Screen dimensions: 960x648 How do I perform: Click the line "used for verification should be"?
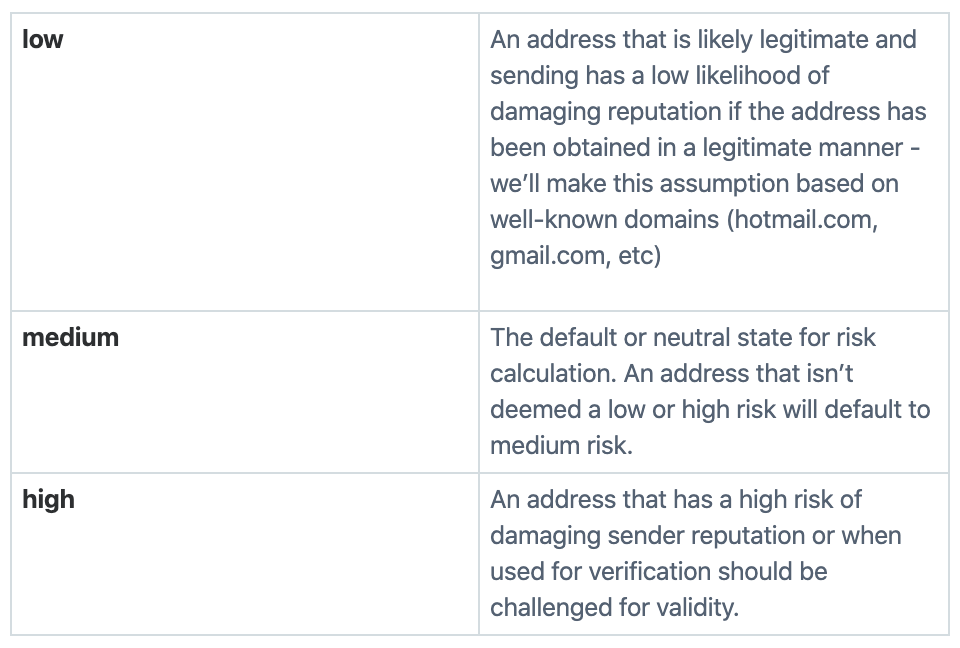pyautogui.click(x=659, y=572)
